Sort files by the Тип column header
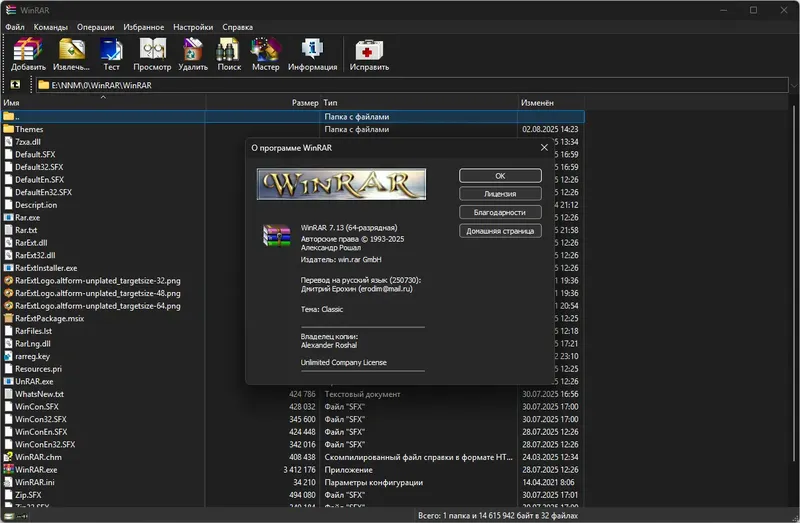Screen dimensions: 800x523 click(x=419, y=103)
